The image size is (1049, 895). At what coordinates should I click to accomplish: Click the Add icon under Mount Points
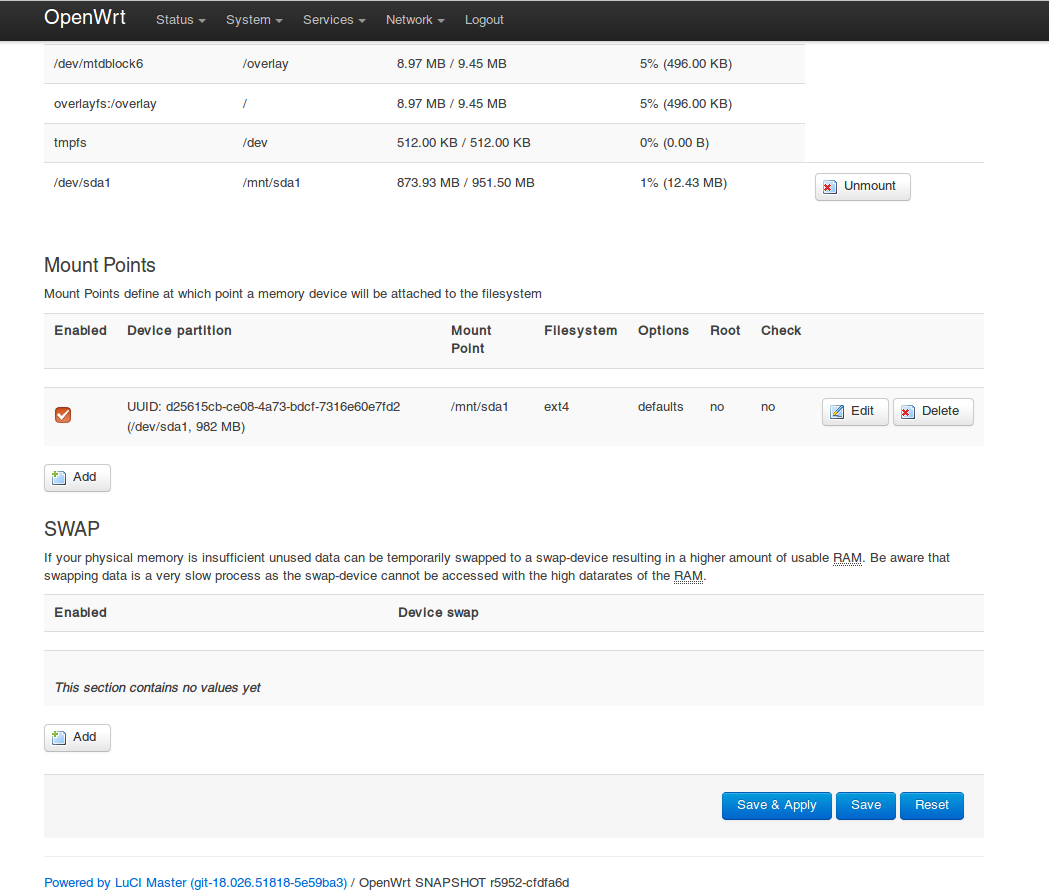60,477
